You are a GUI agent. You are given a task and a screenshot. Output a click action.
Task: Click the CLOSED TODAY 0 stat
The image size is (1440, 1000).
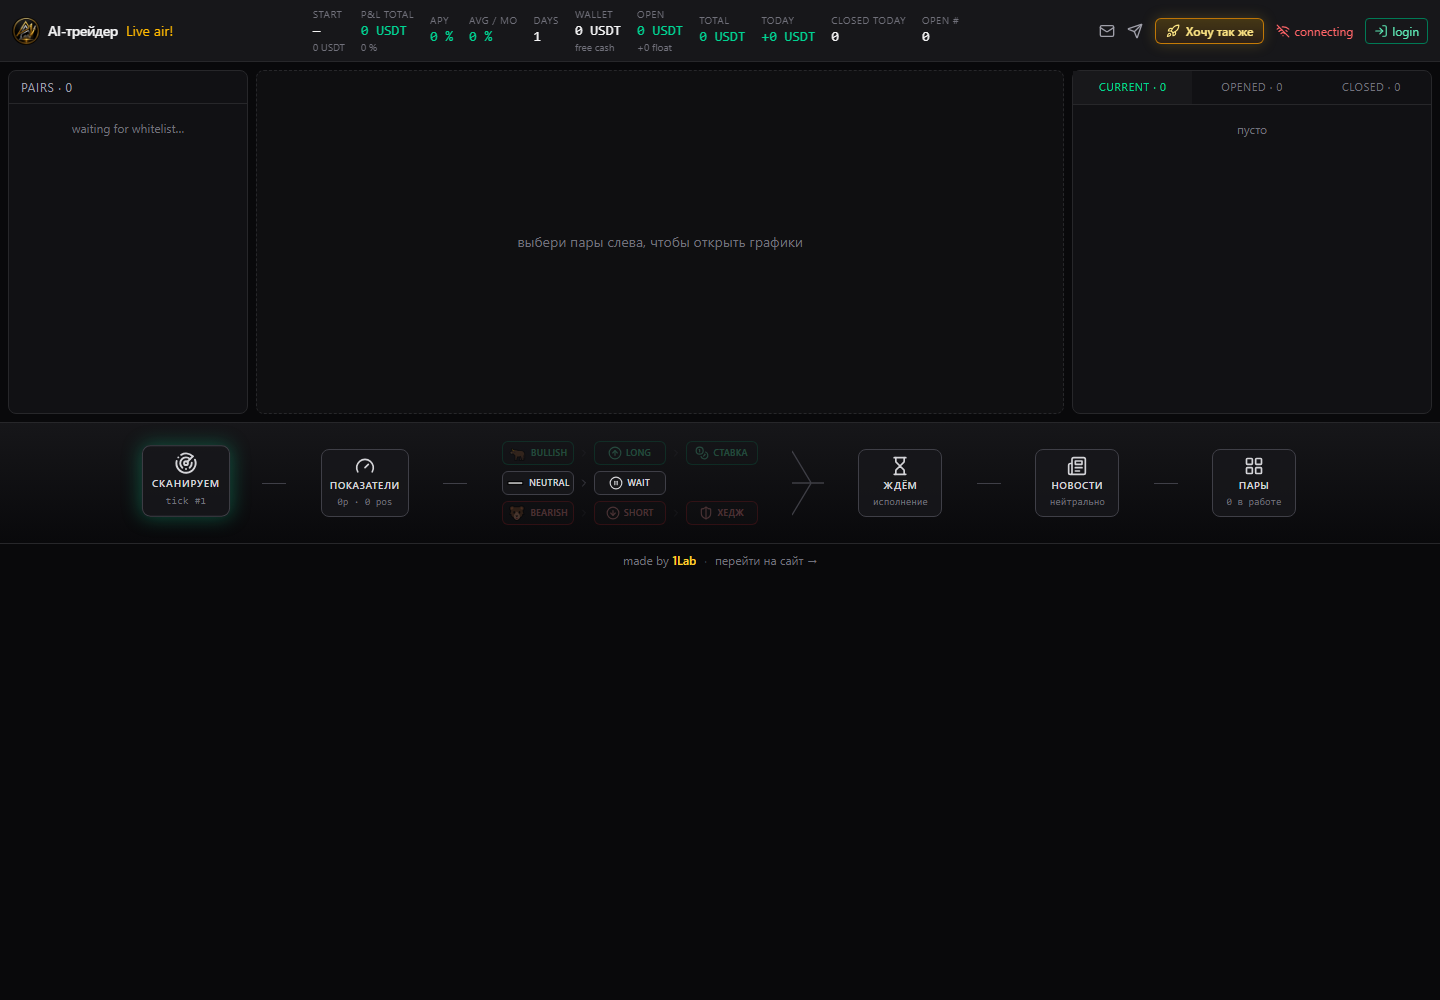tap(868, 30)
